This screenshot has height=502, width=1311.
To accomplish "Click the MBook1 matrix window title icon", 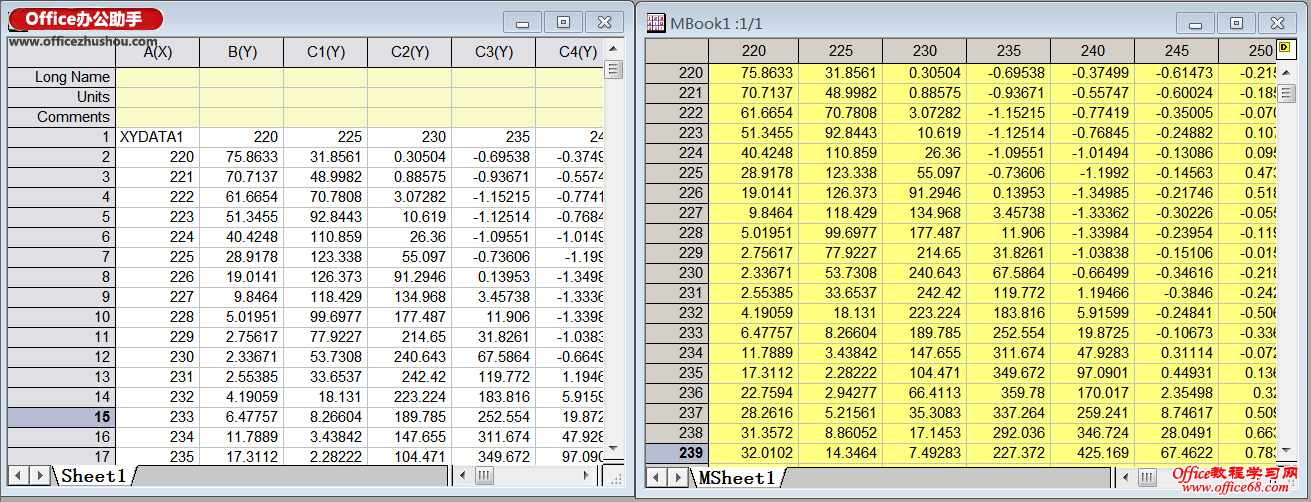I will click(x=657, y=23).
